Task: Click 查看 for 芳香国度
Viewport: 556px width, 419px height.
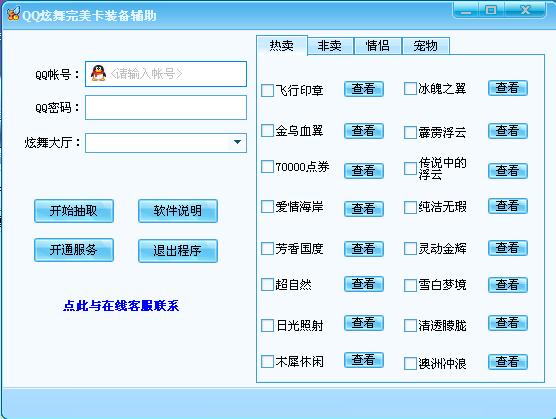Action: (x=364, y=248)
